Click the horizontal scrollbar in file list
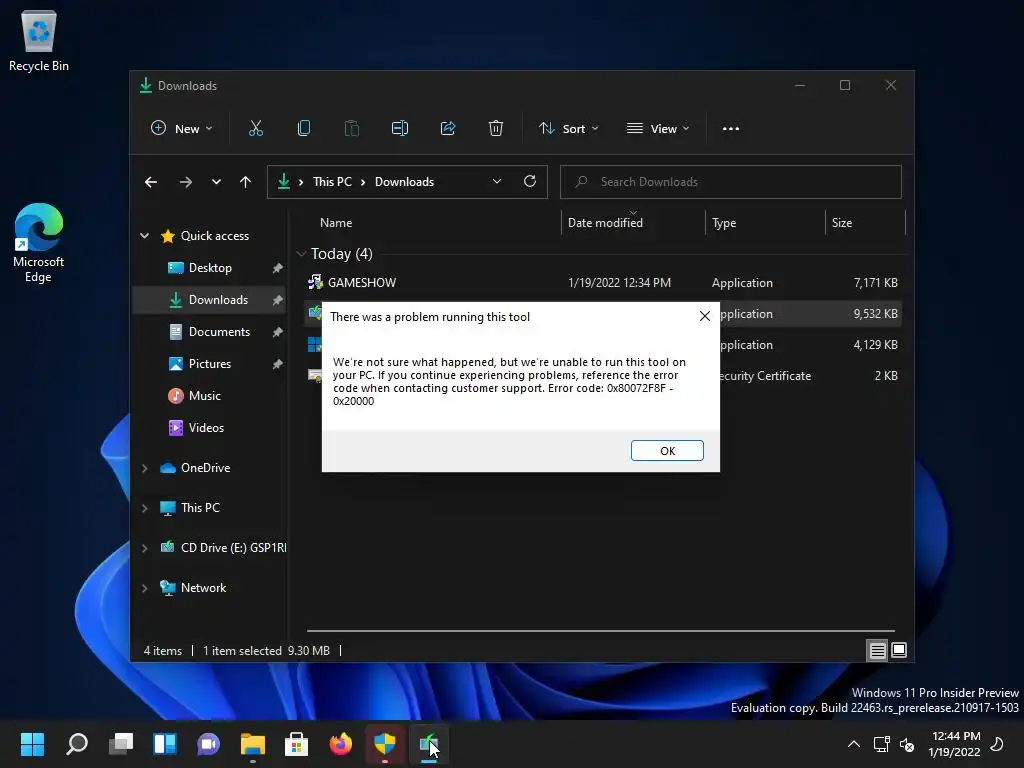Image resolution: width=1024 pixels, height=768 pixels. click(600, 631)
